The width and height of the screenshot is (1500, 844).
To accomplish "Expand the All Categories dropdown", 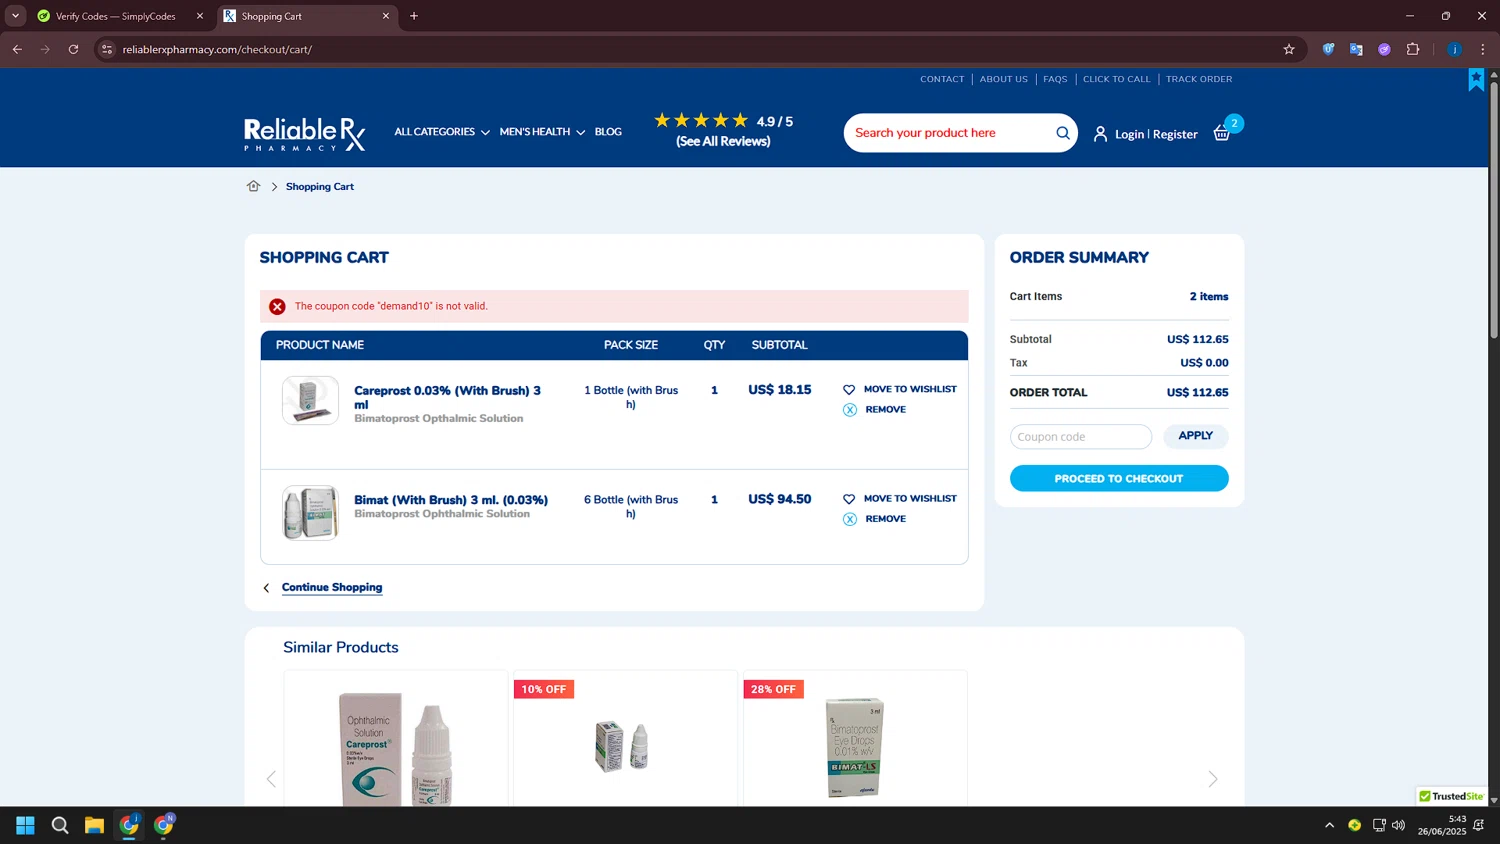I will 442,132.
